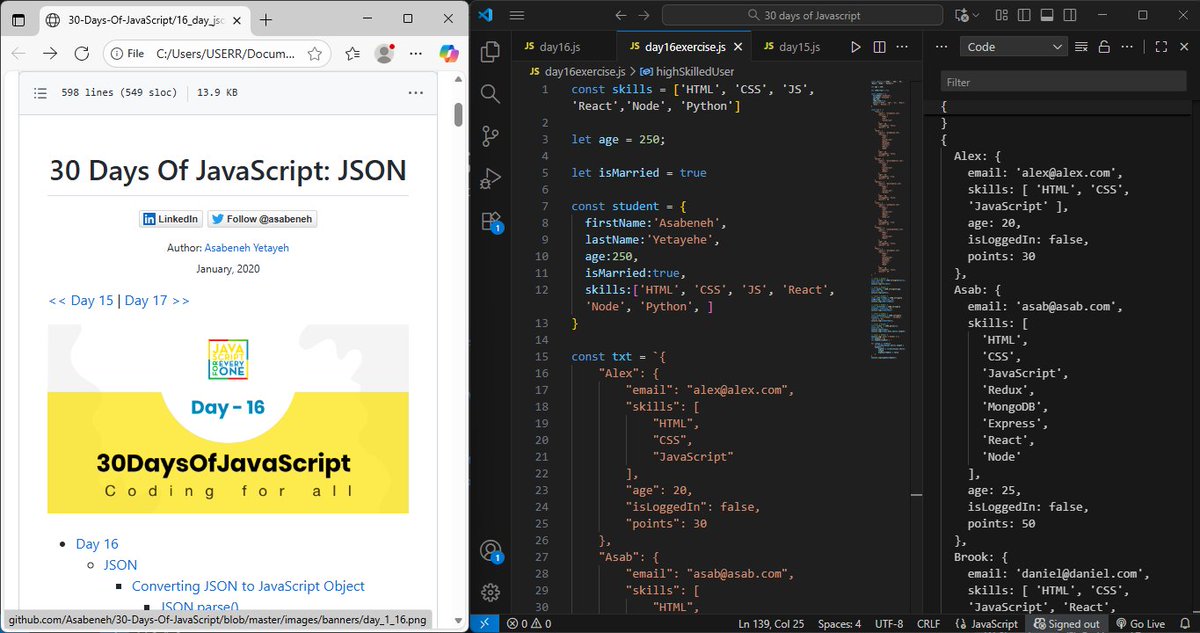Go forward in VS Code navigation history

coord(644,15)
